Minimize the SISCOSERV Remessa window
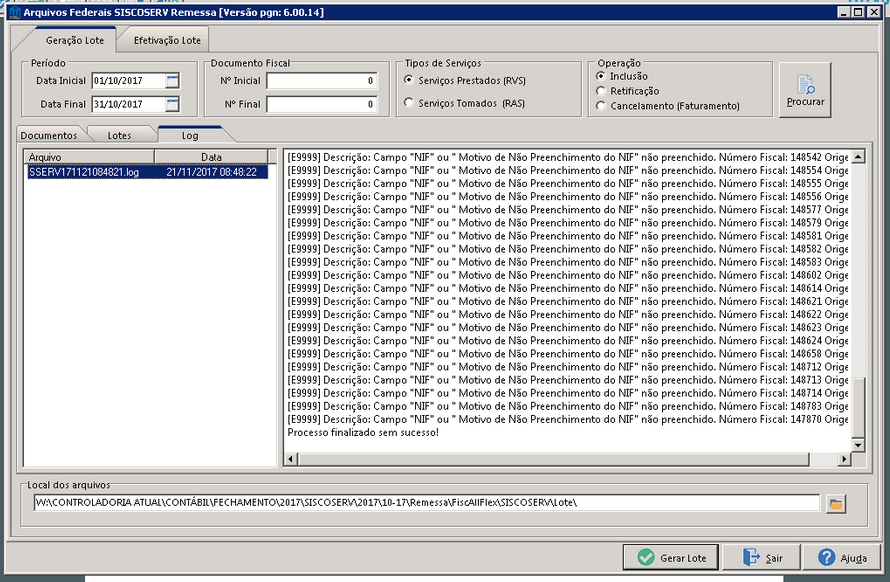 (x=844, y=12)
